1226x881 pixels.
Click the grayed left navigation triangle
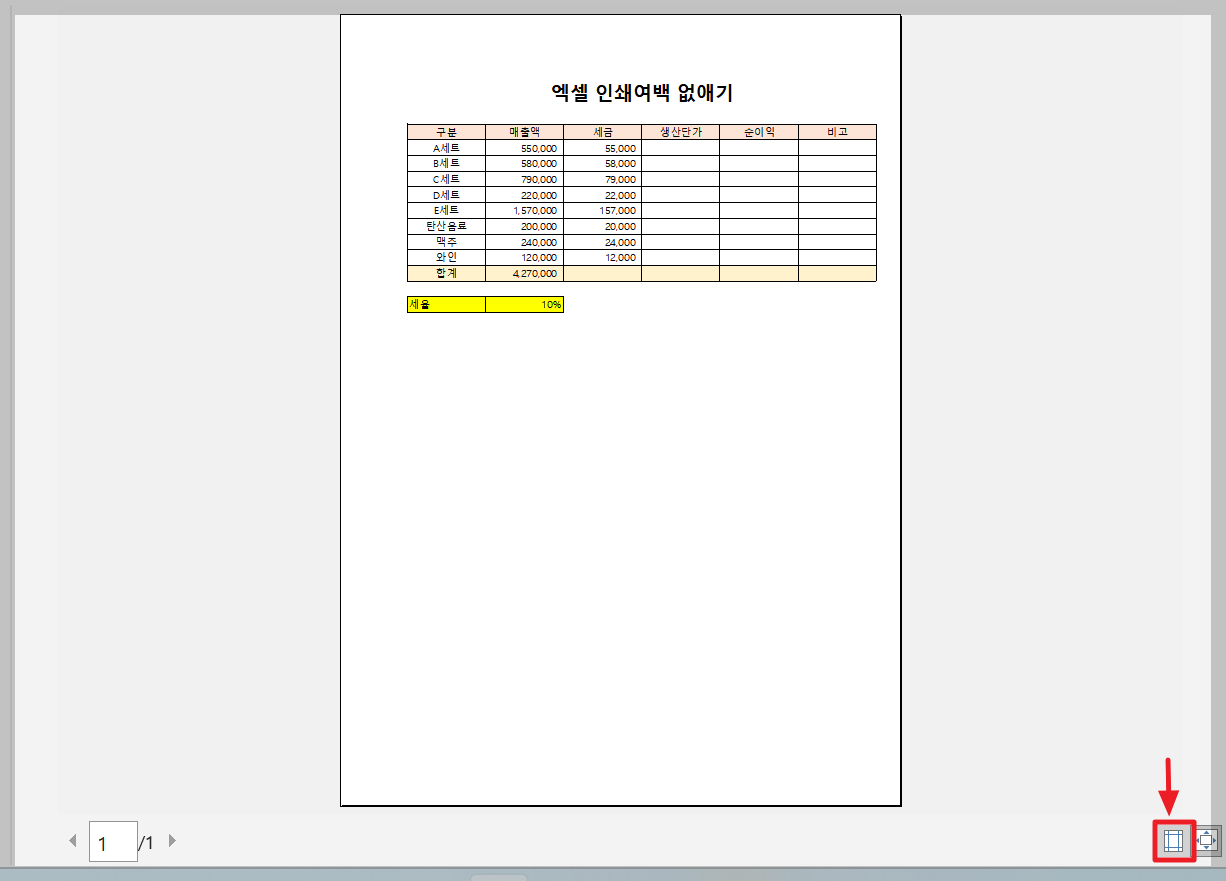[x=71, y=841]
